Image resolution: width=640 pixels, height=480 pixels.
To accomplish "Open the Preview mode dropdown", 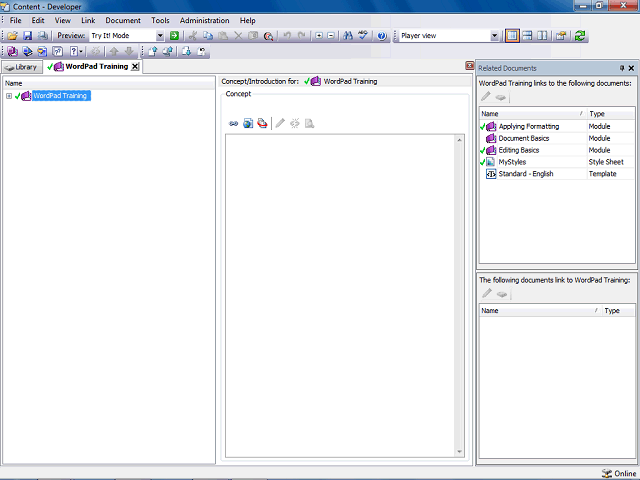I will (x=160, y=36).
